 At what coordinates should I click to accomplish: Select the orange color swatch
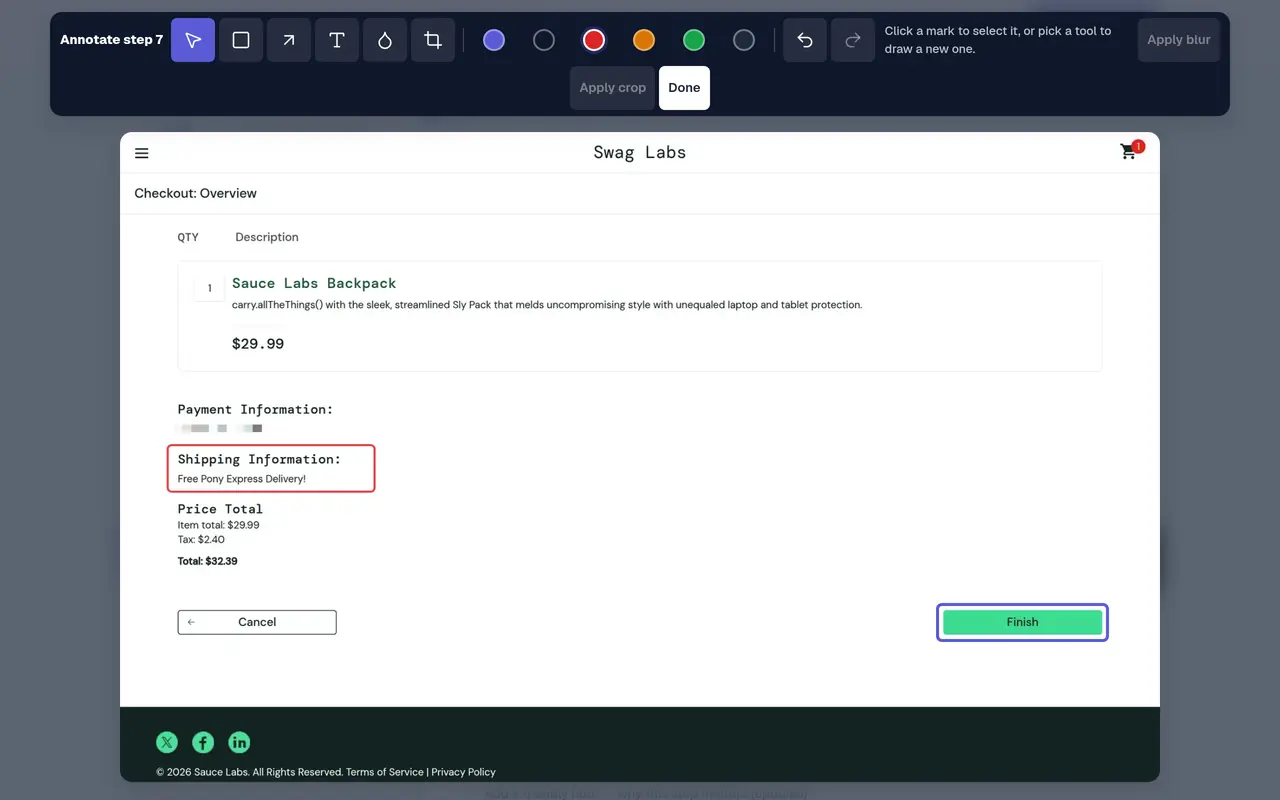[x=644, y=40]
